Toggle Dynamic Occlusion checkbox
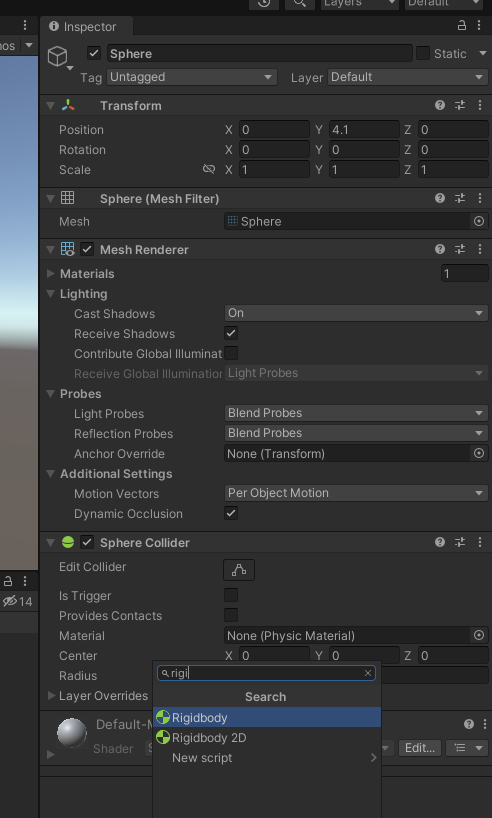Image resolution: width=492 pixels, height=818 pixels. pyautogui.click(x=231, y=513)
